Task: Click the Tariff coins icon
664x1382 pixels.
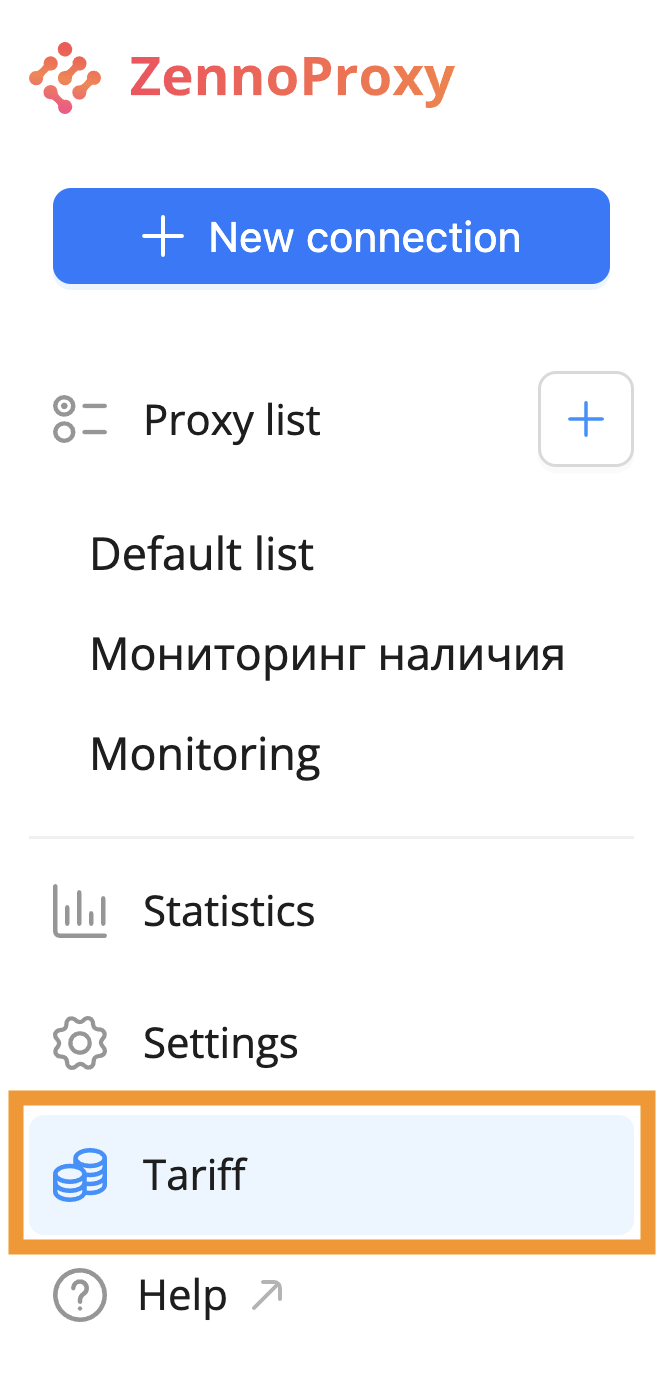Action: (x=80, y=1175)
